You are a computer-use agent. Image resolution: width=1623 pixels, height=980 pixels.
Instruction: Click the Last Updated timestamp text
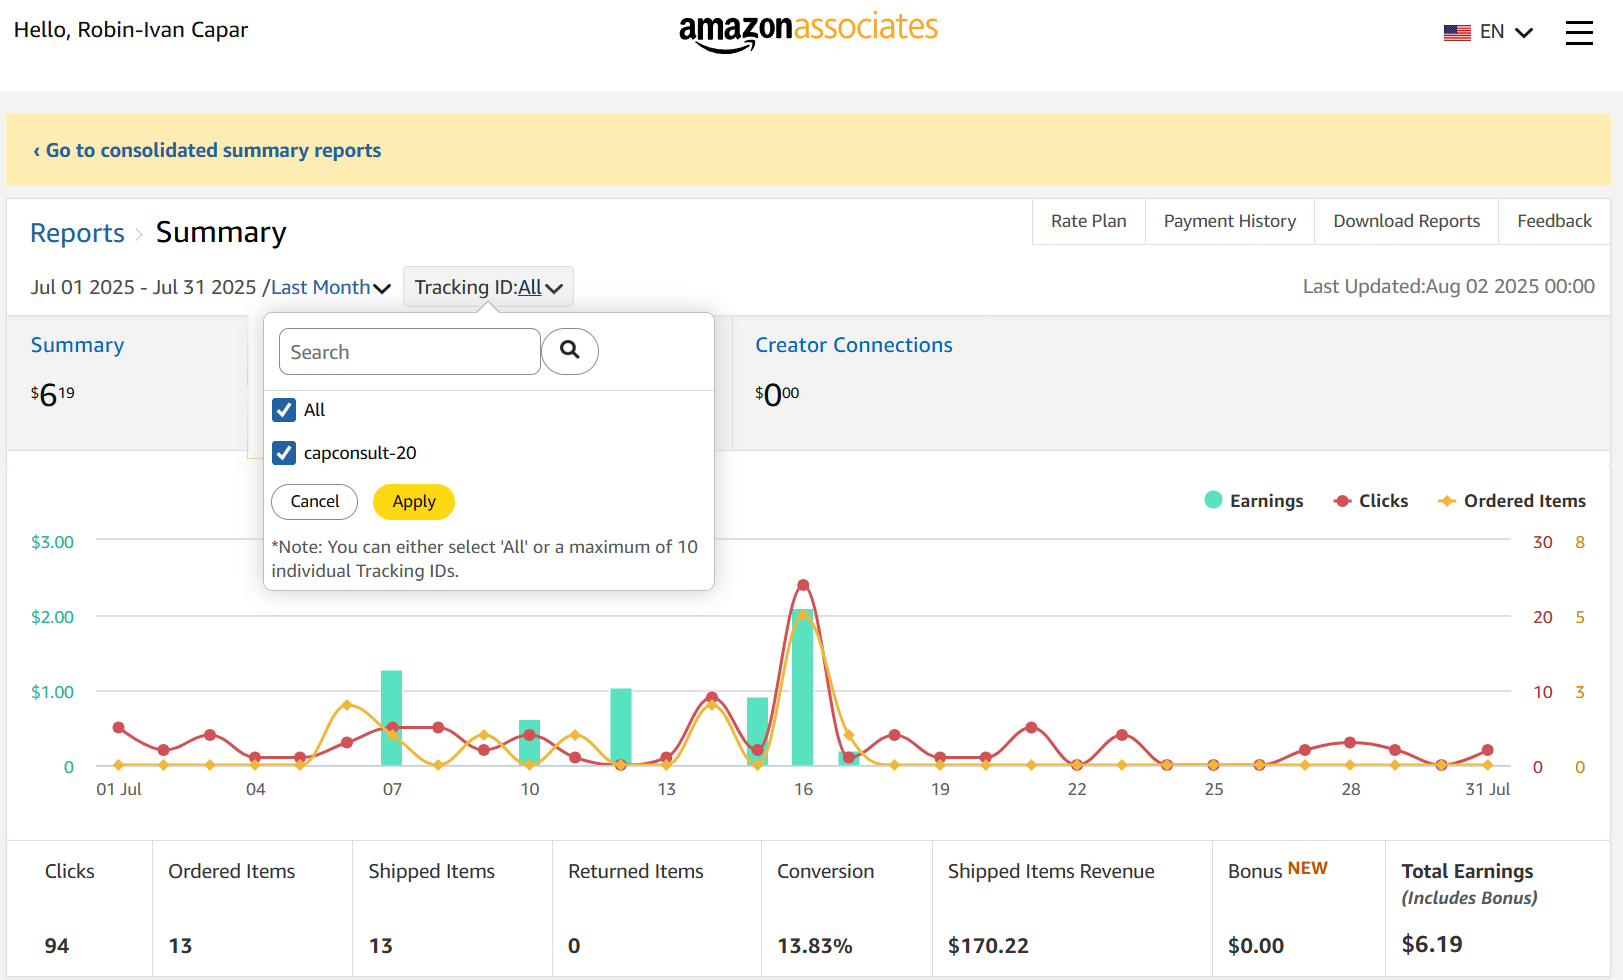coord(1448,286)
